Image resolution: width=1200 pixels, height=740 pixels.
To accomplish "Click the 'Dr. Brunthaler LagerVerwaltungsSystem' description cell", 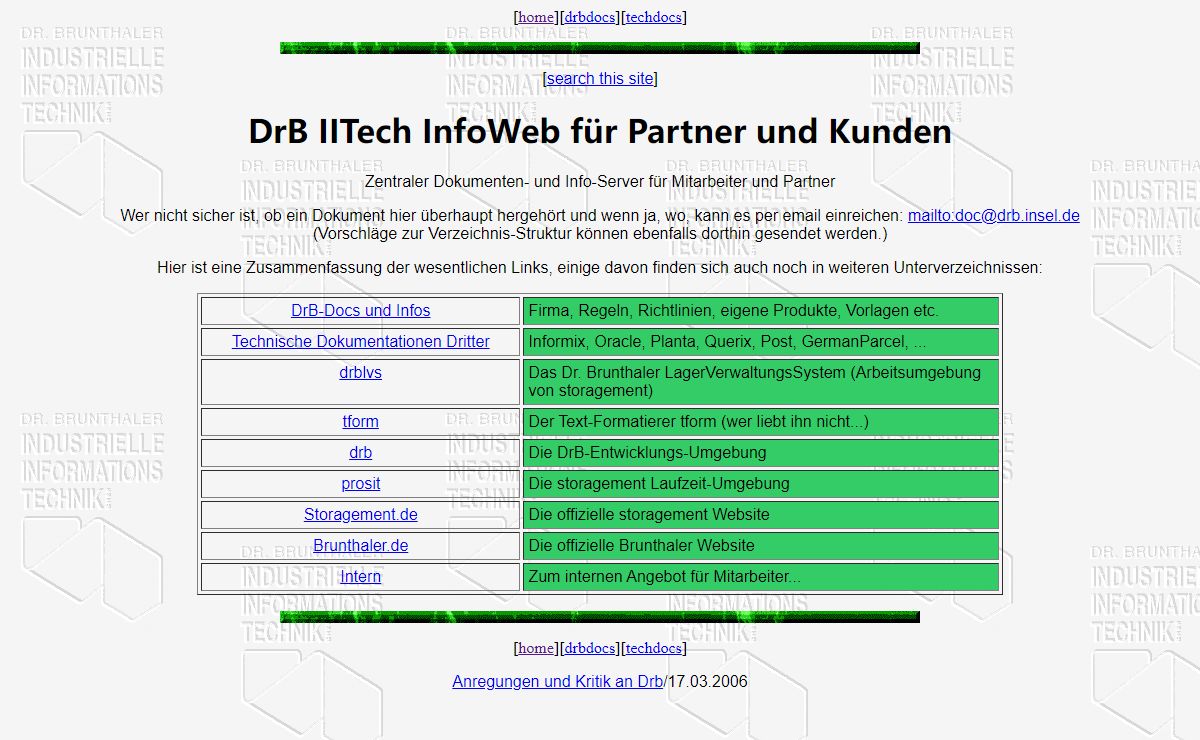I will pyautogui.click(x=761, y=382).
